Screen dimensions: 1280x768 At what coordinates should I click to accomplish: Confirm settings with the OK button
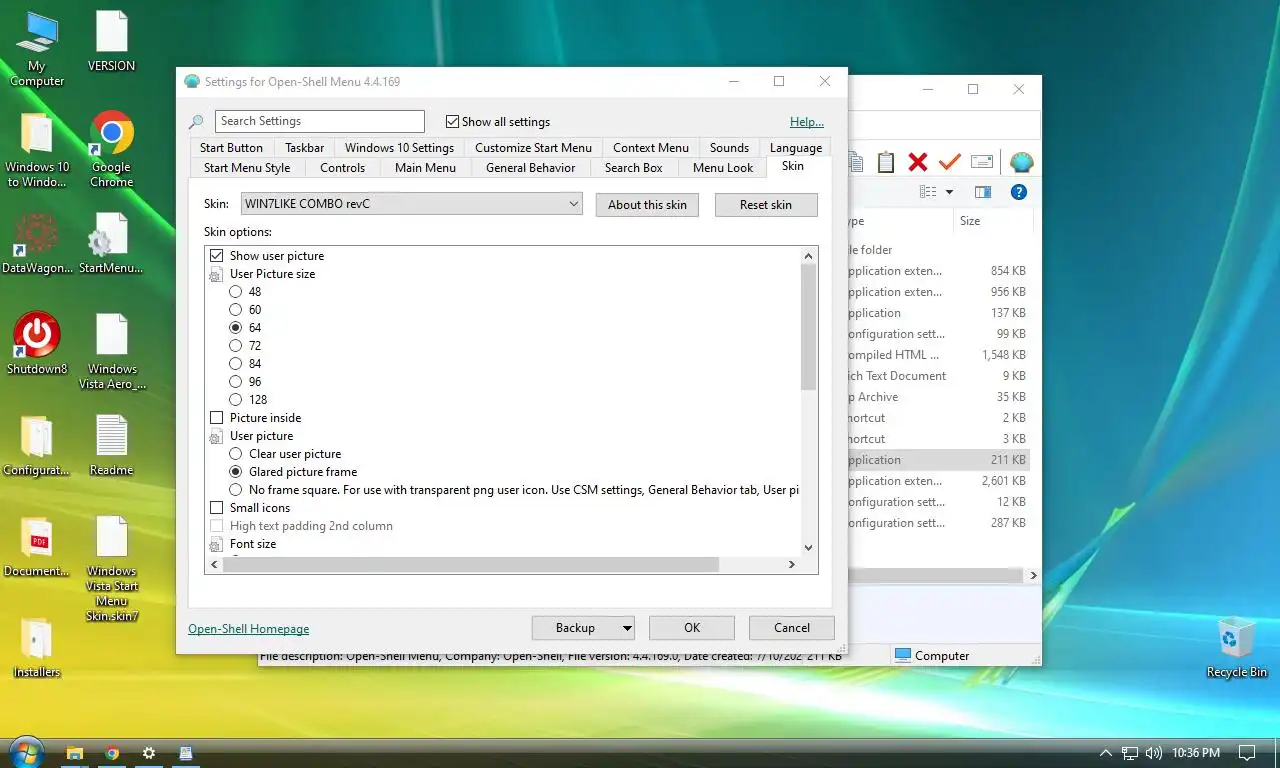[x=692, y=628]
